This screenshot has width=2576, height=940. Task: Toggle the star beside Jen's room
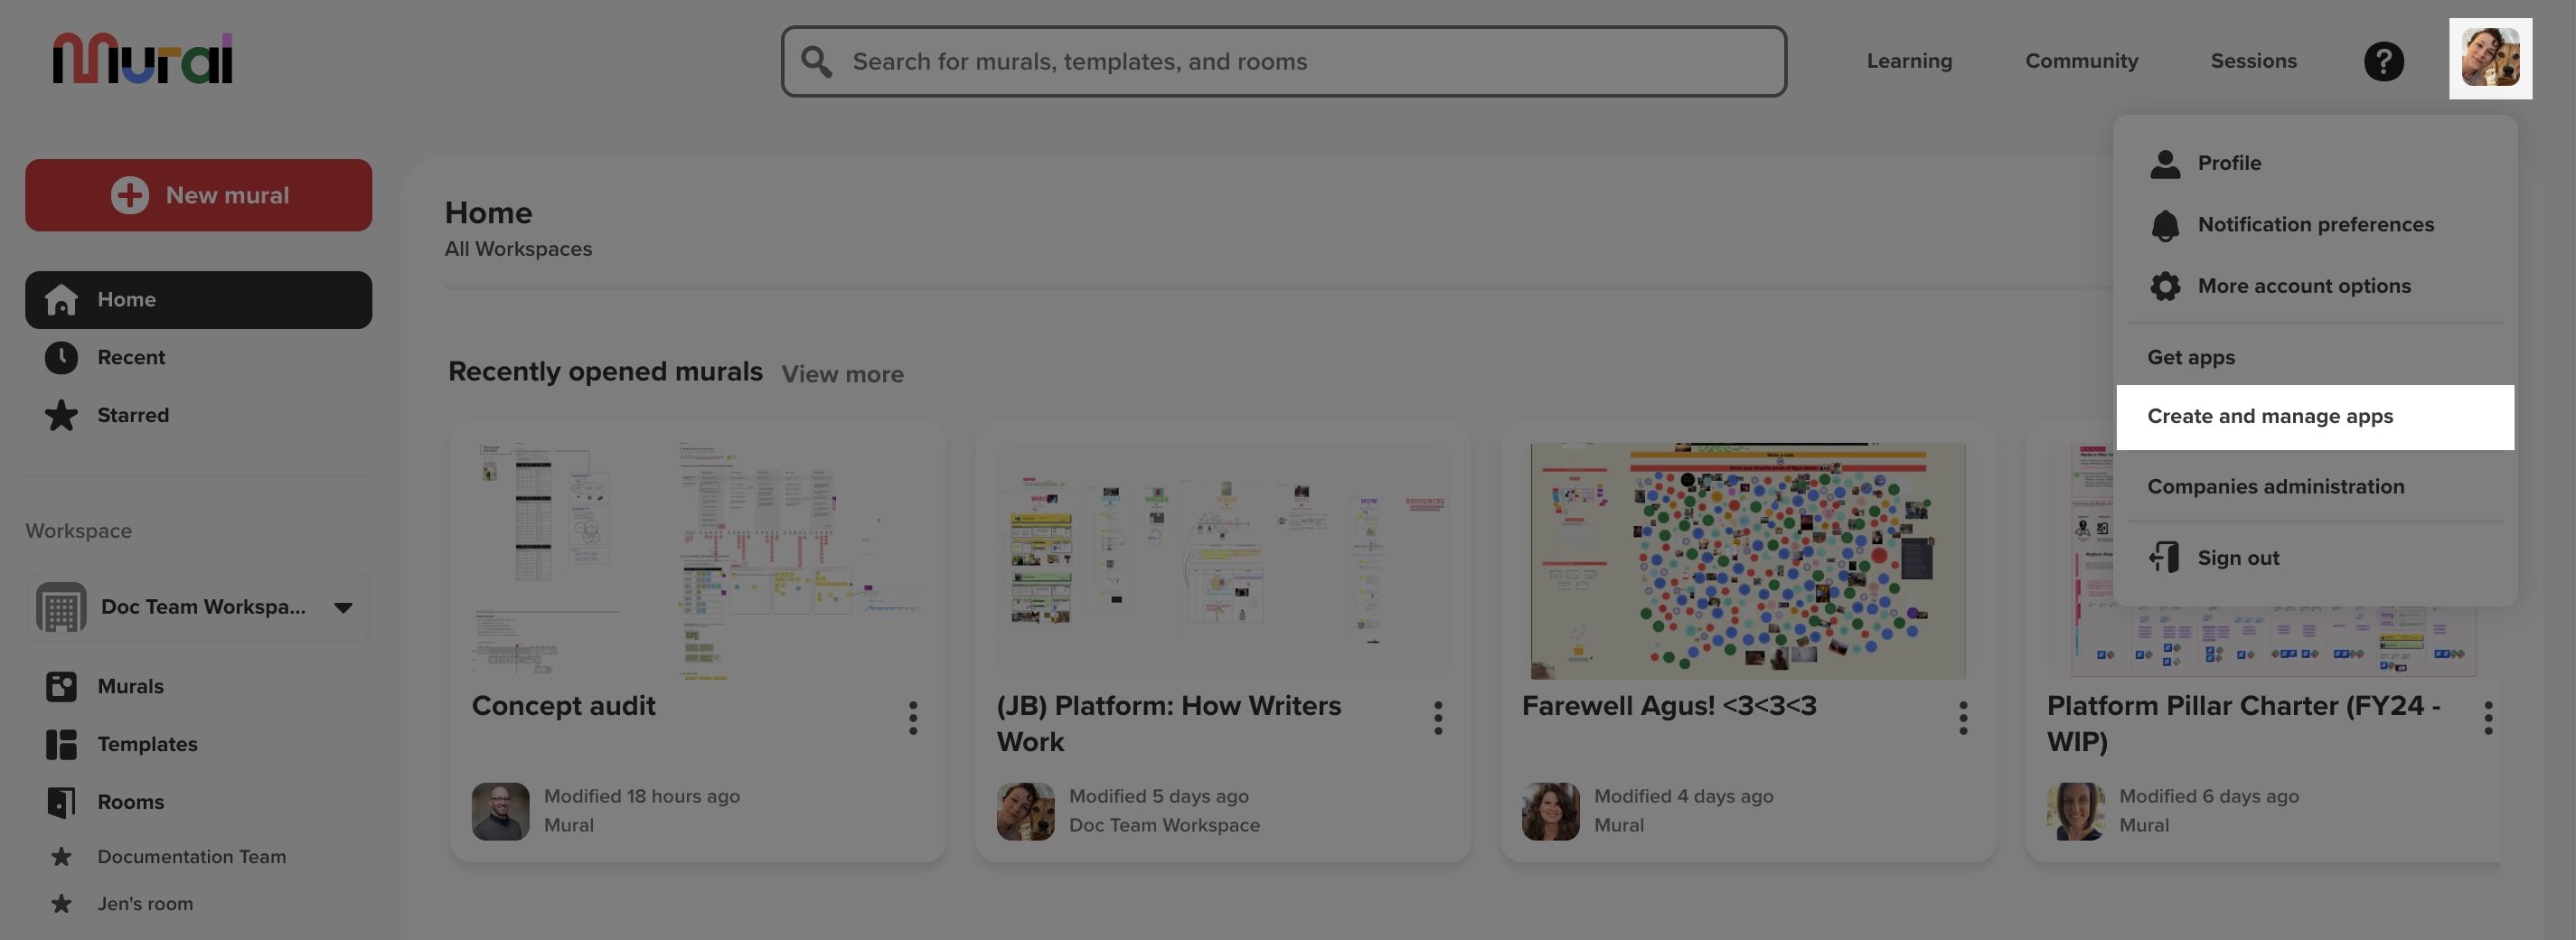[x=61, y=903]
